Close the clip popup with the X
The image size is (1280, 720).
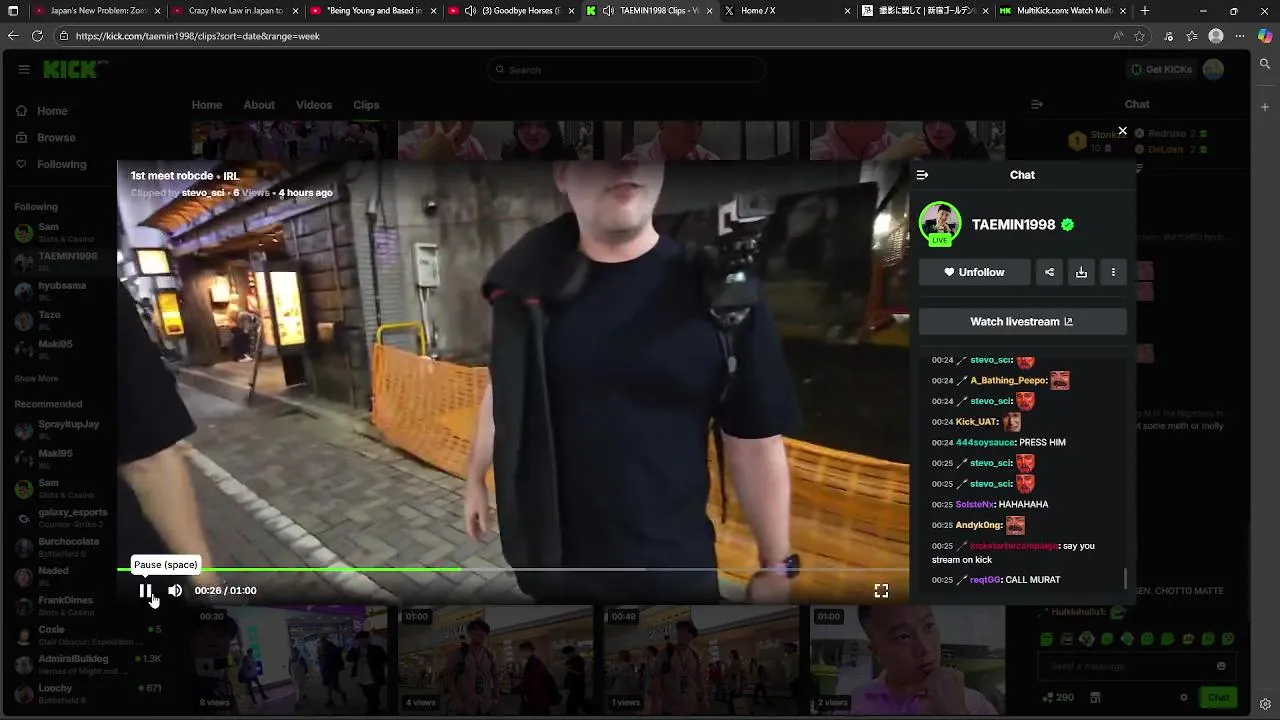[x=1122, y=131]
